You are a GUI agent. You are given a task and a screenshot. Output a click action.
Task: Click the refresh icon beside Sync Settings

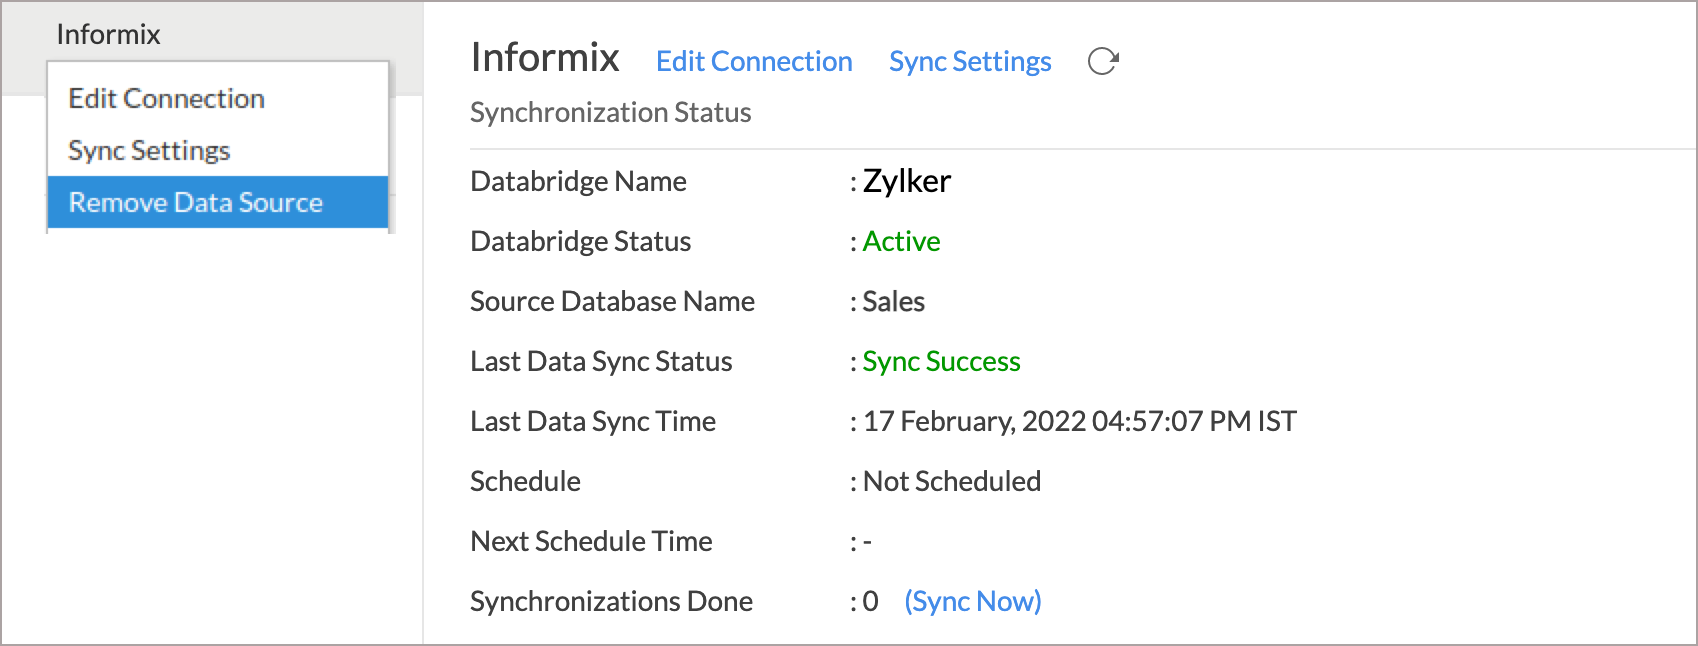click(x=1103, y=61)
